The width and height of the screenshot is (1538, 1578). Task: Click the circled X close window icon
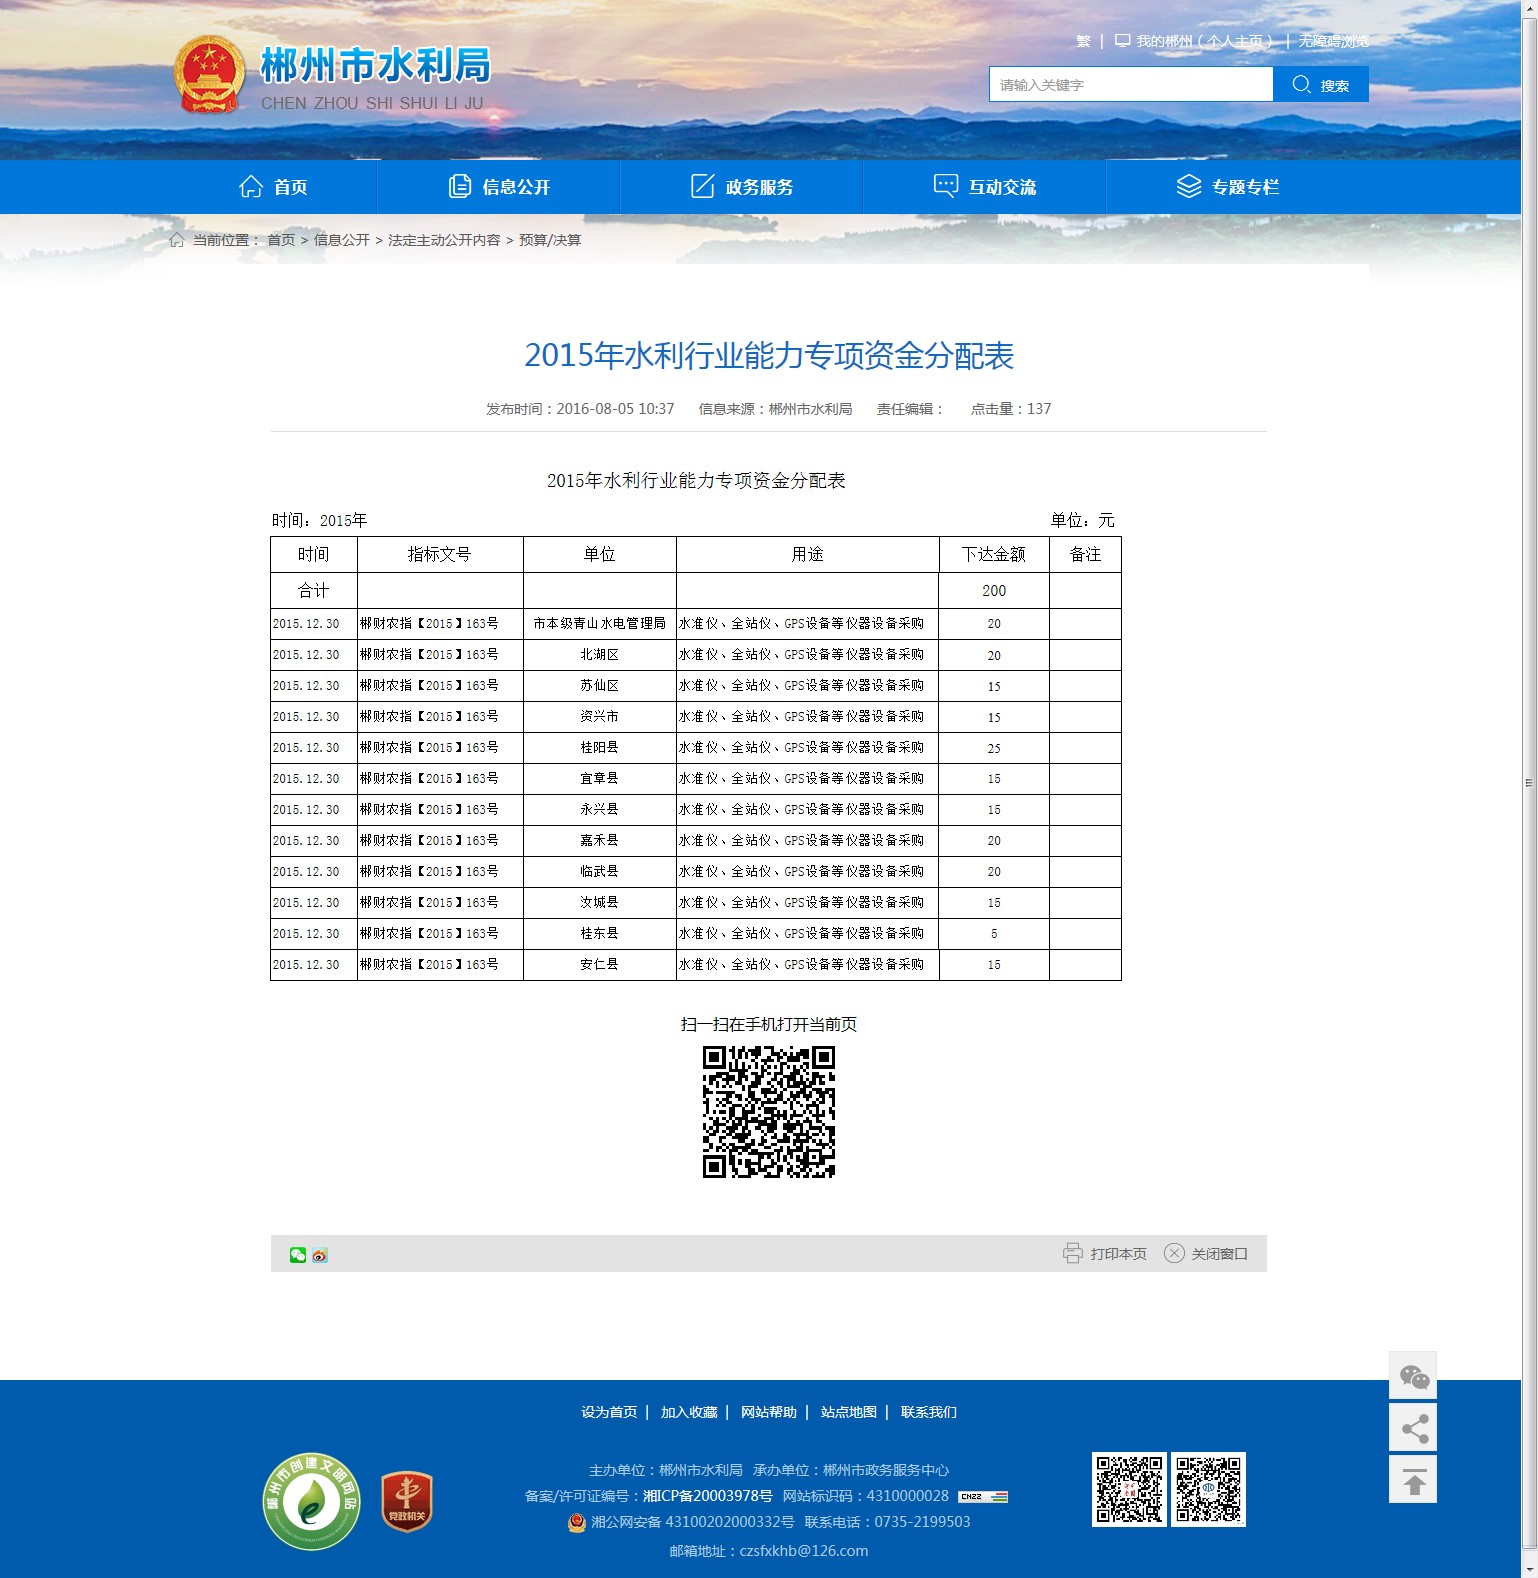tap(1174, 1253)
